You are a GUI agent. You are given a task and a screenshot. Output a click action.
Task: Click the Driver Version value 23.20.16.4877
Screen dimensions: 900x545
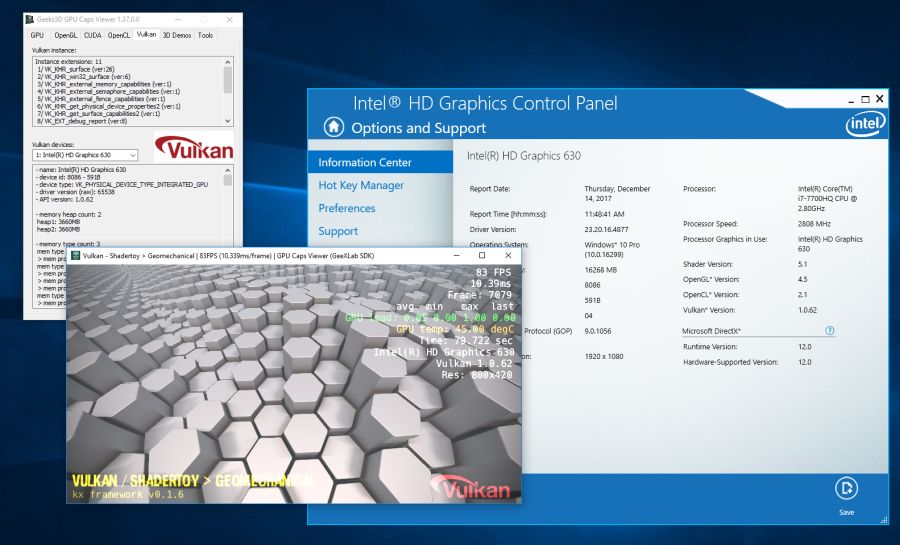606,229
